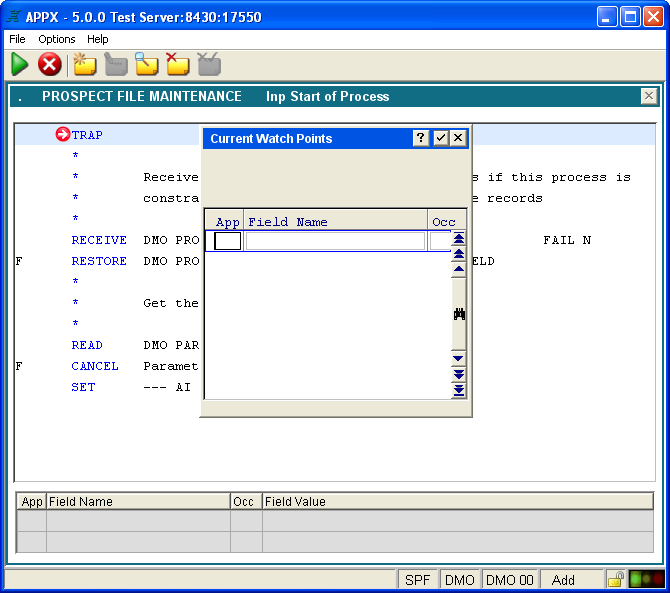Click the padlock icon in status bar
Viewport: 670px width, 593px height.
point(615,580)
